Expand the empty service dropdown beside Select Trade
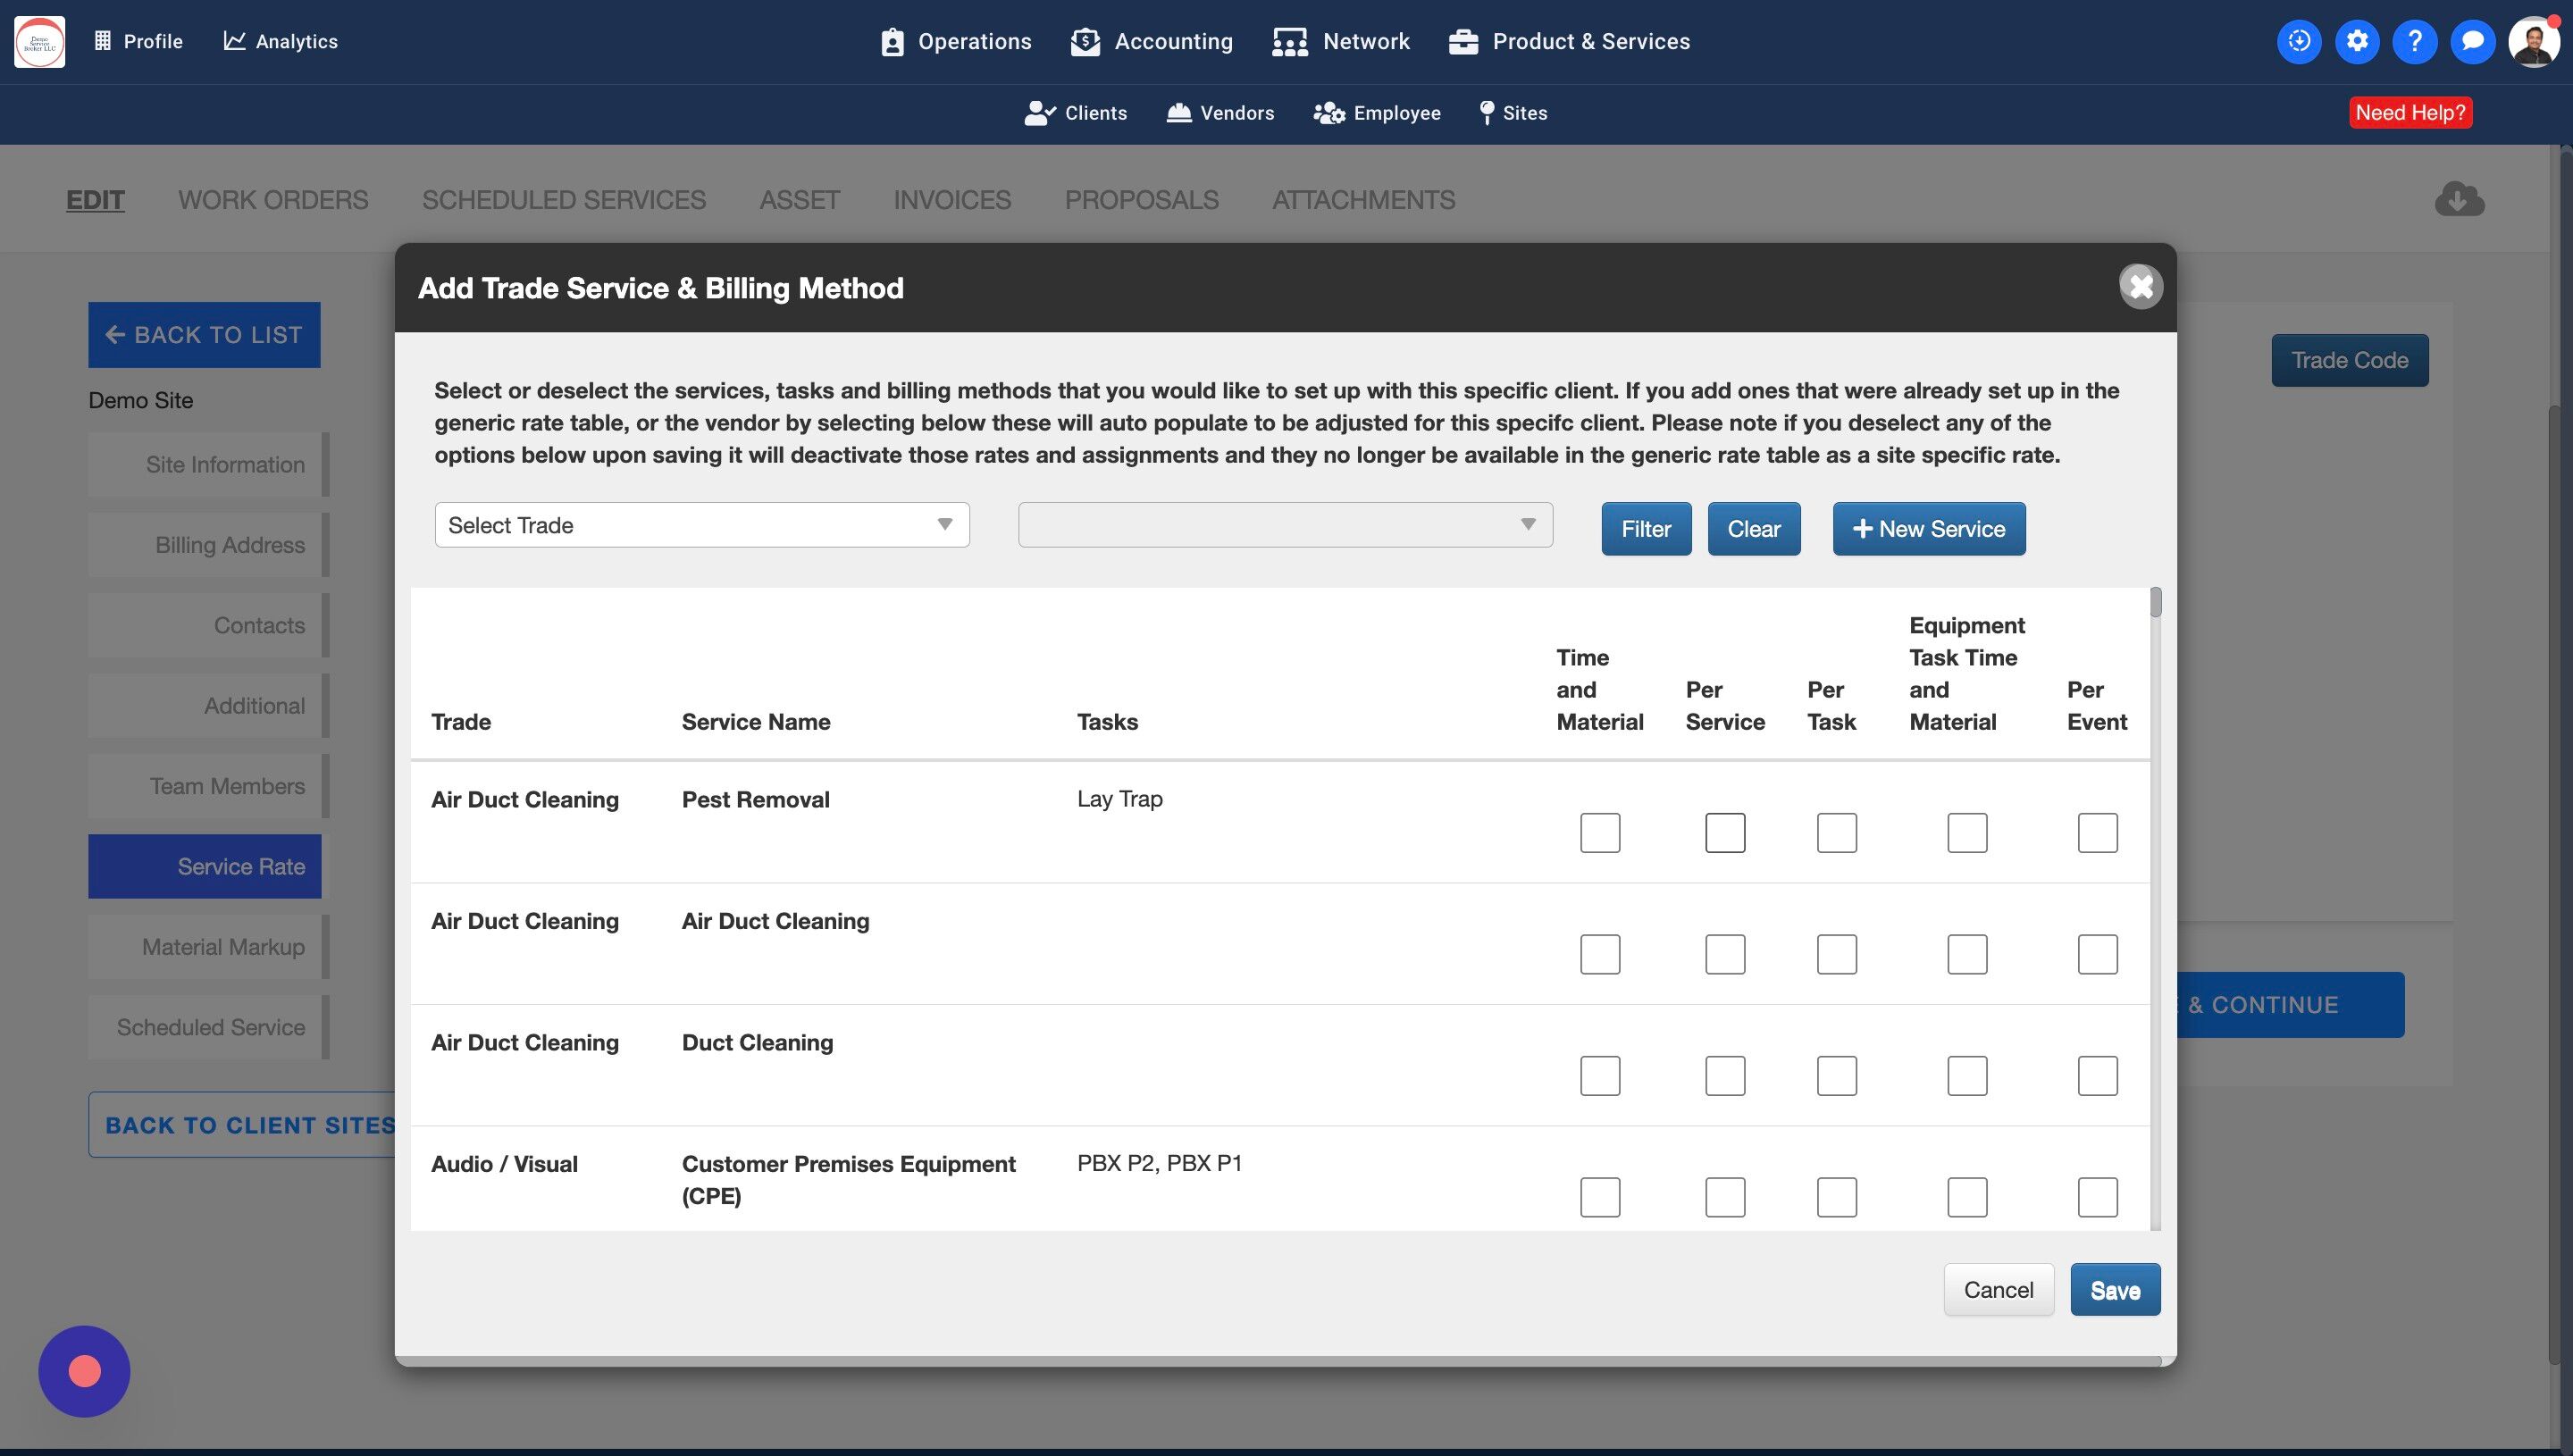The width and height of the screenshot is (2573, 1456). pyautogui.click(x=1284, y=525)
